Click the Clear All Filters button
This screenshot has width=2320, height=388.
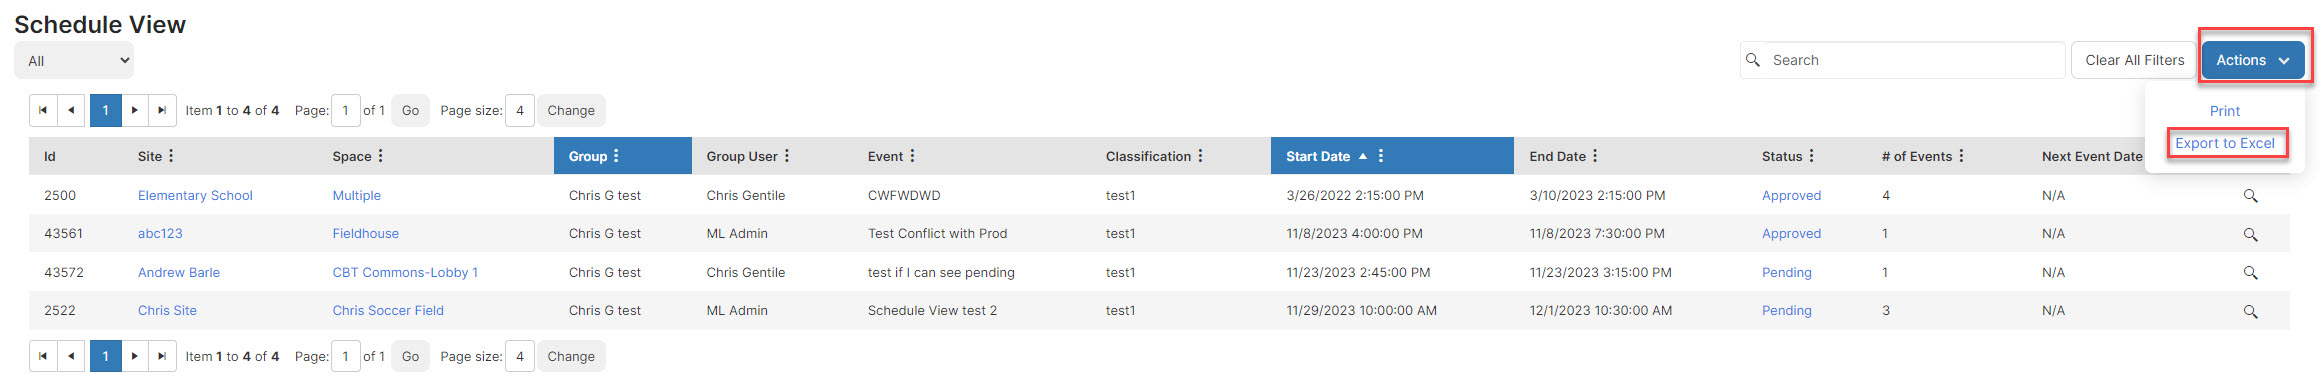pos(2134,60)
